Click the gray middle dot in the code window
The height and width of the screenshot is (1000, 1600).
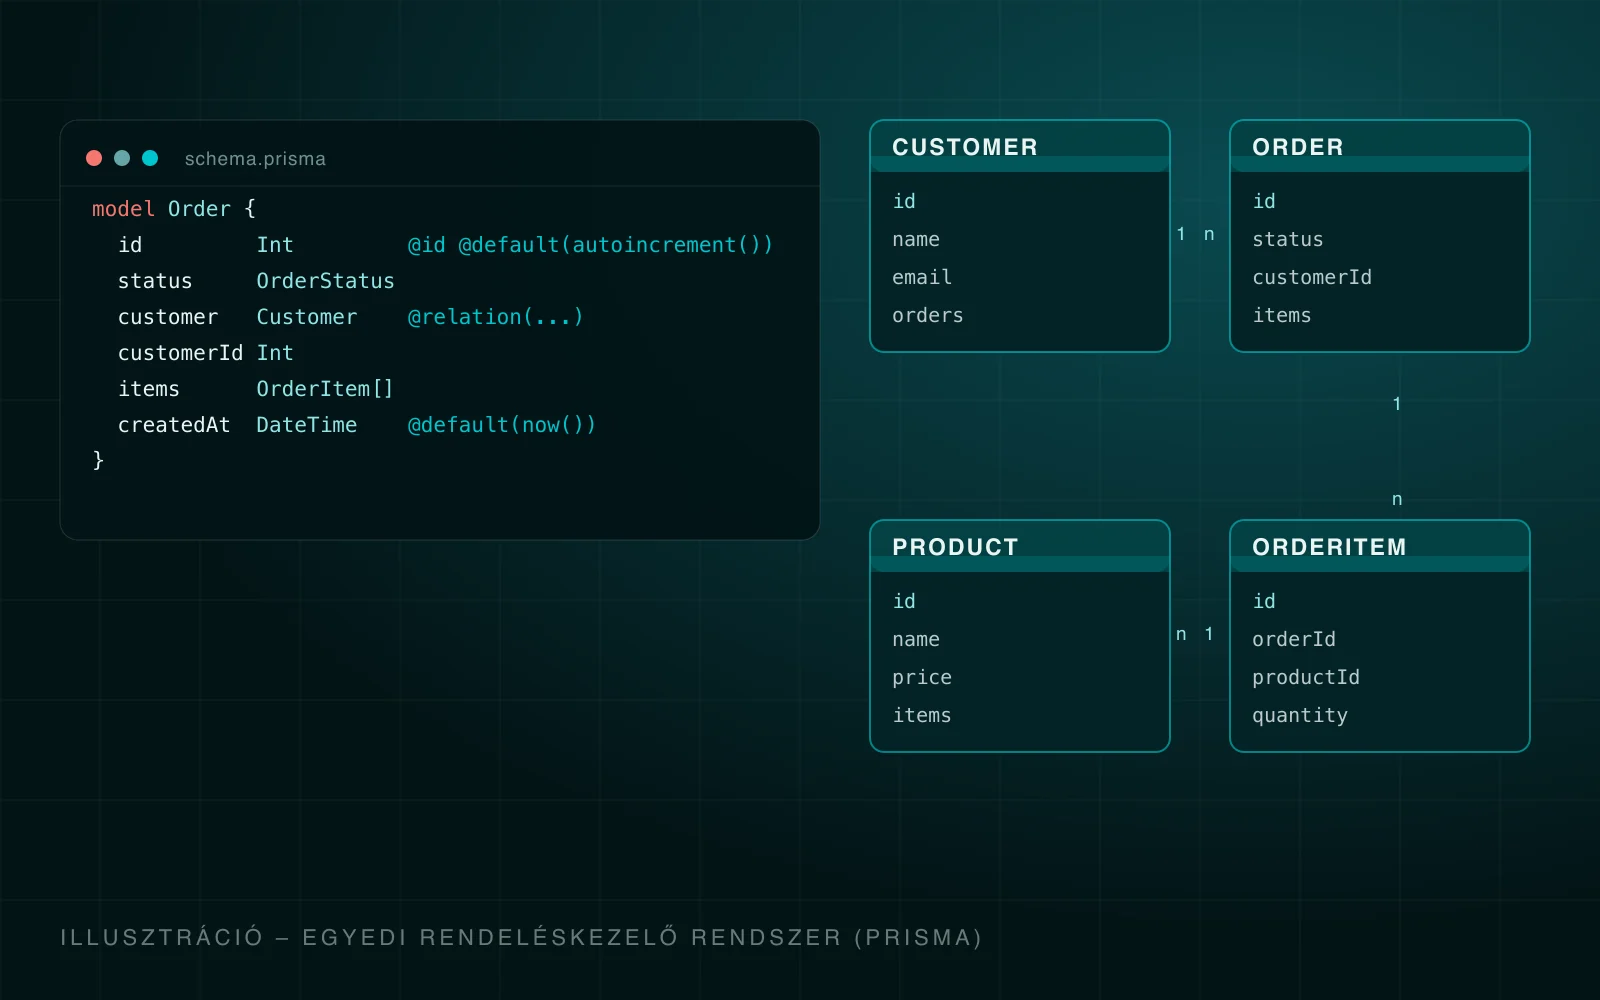pyautogui.click(x=122, y=158)
